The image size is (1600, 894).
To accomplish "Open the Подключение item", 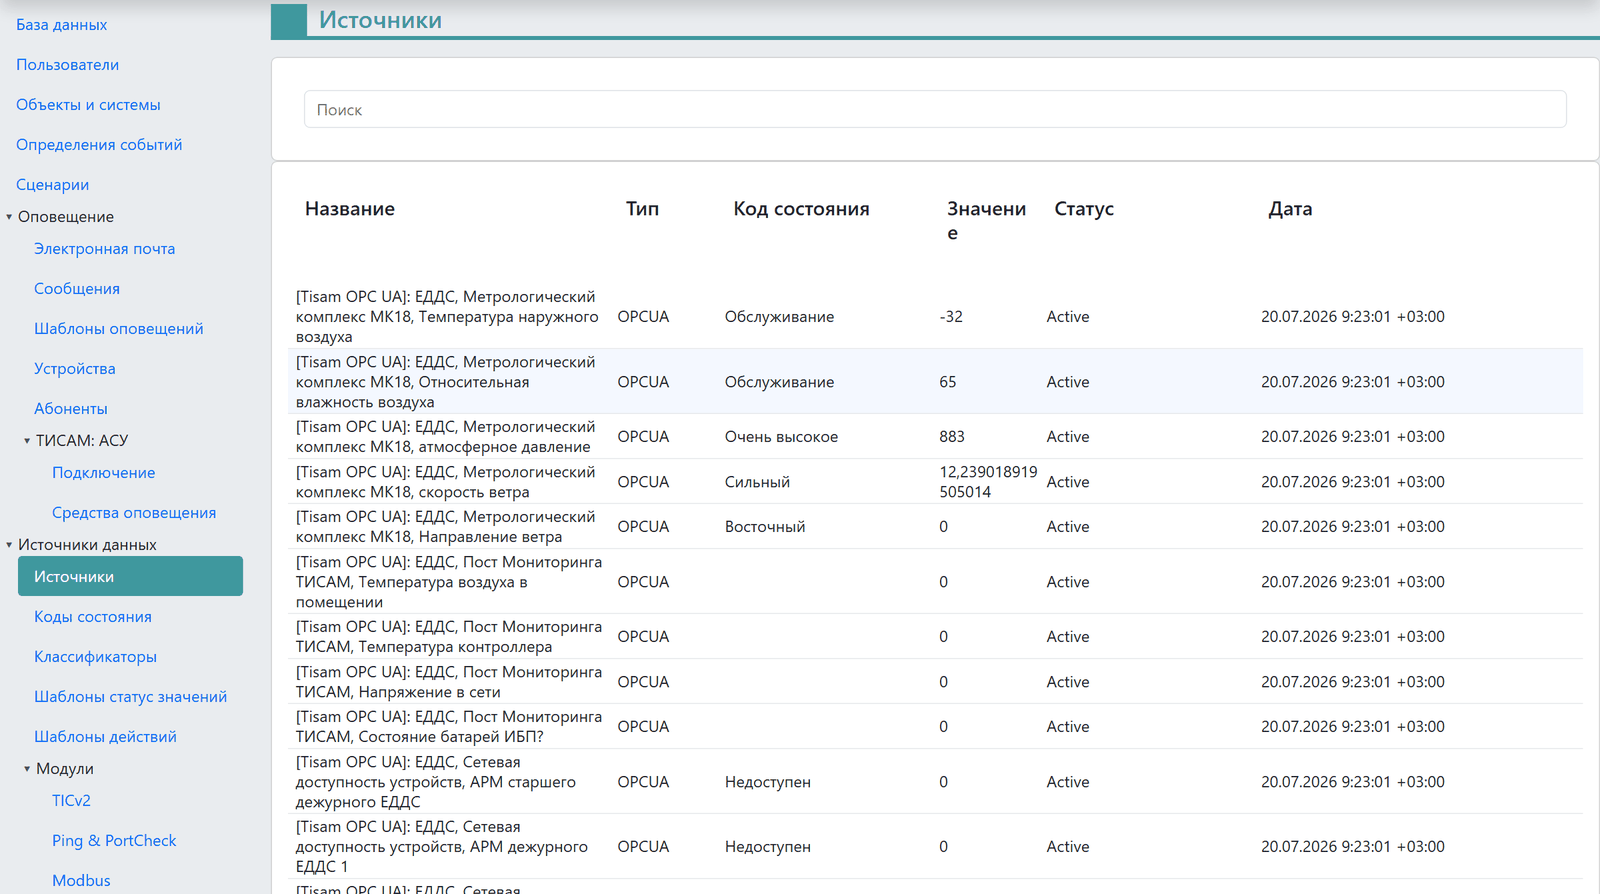I will click(103, 472).
